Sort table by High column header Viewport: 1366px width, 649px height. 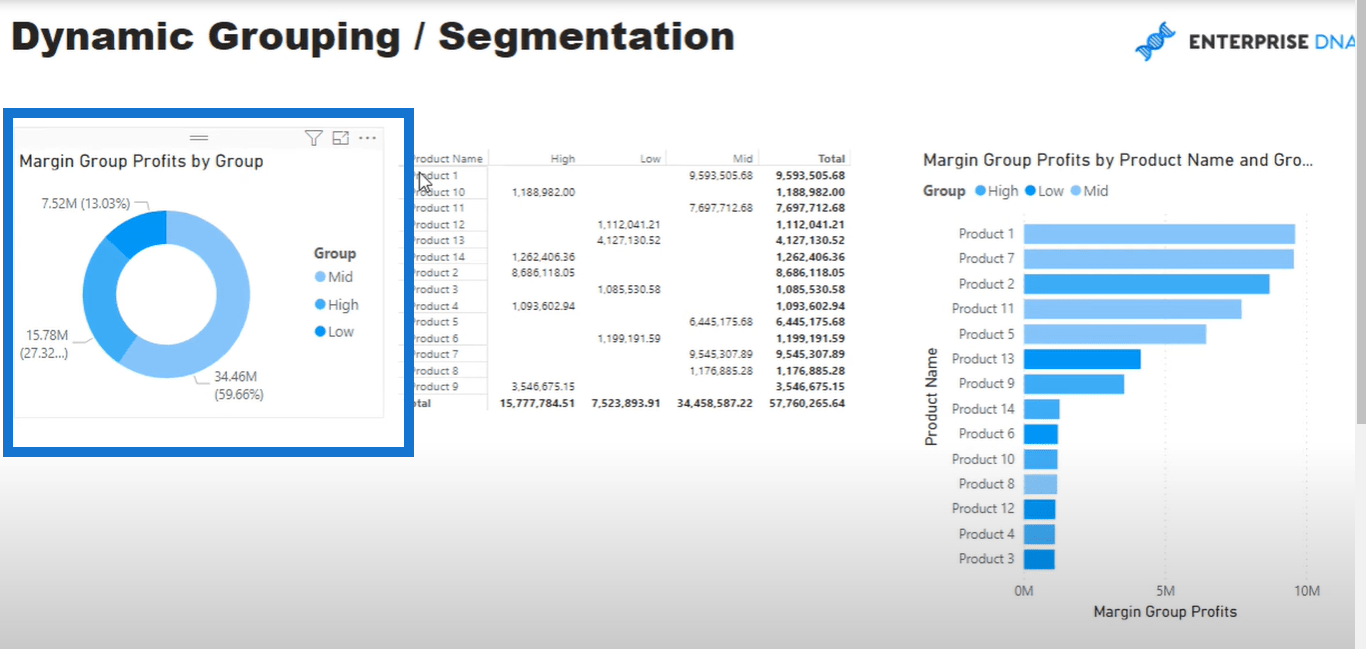[x=563, y=158]
